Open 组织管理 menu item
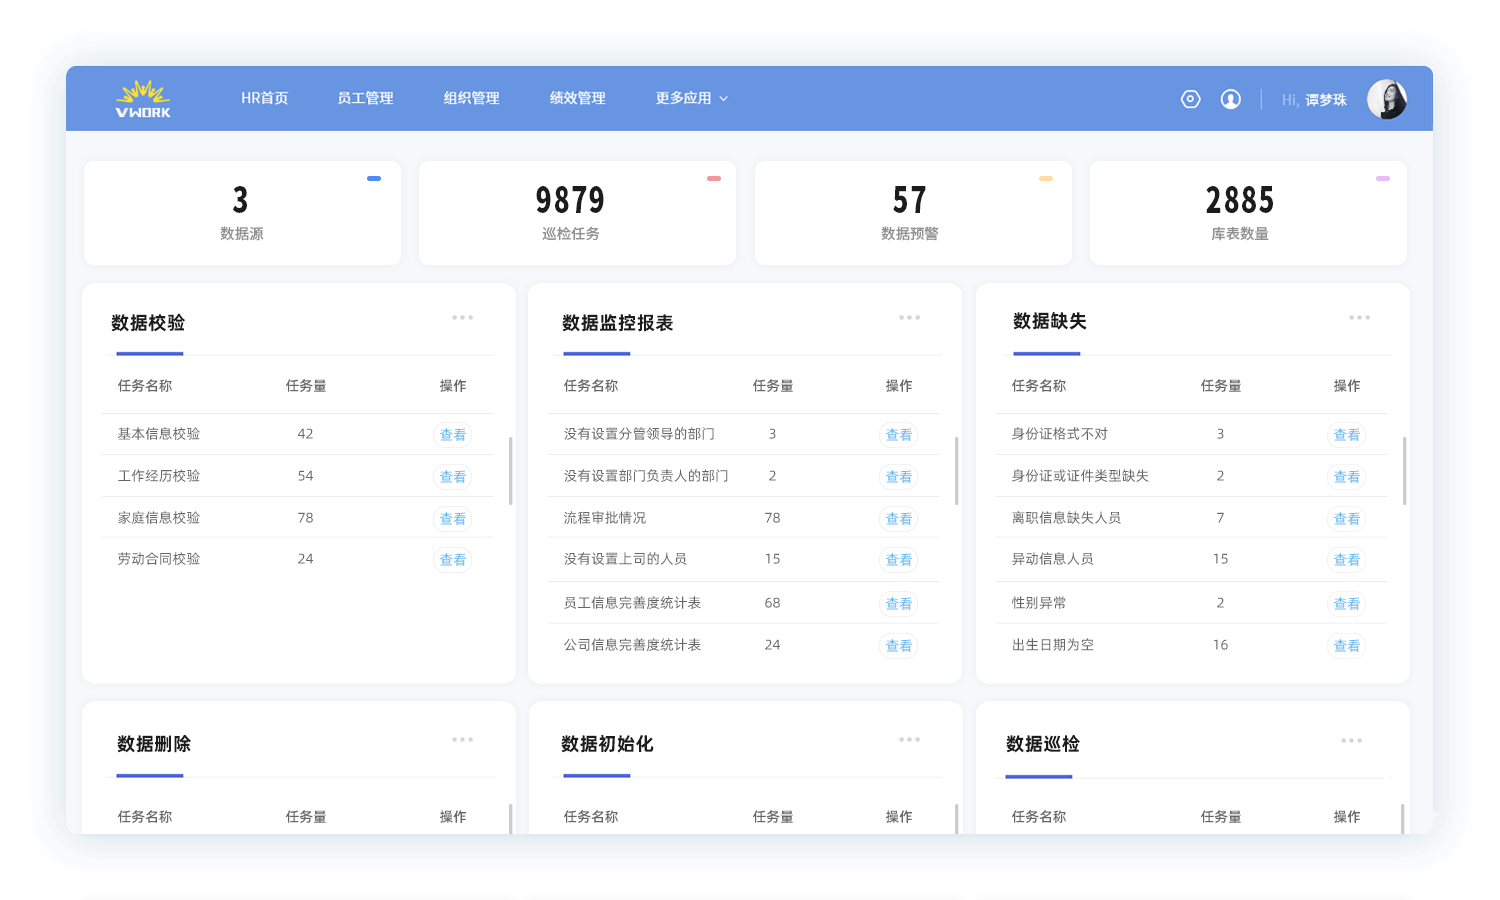The height and width of the screenshot is (900, 1500). click(471, 98)
